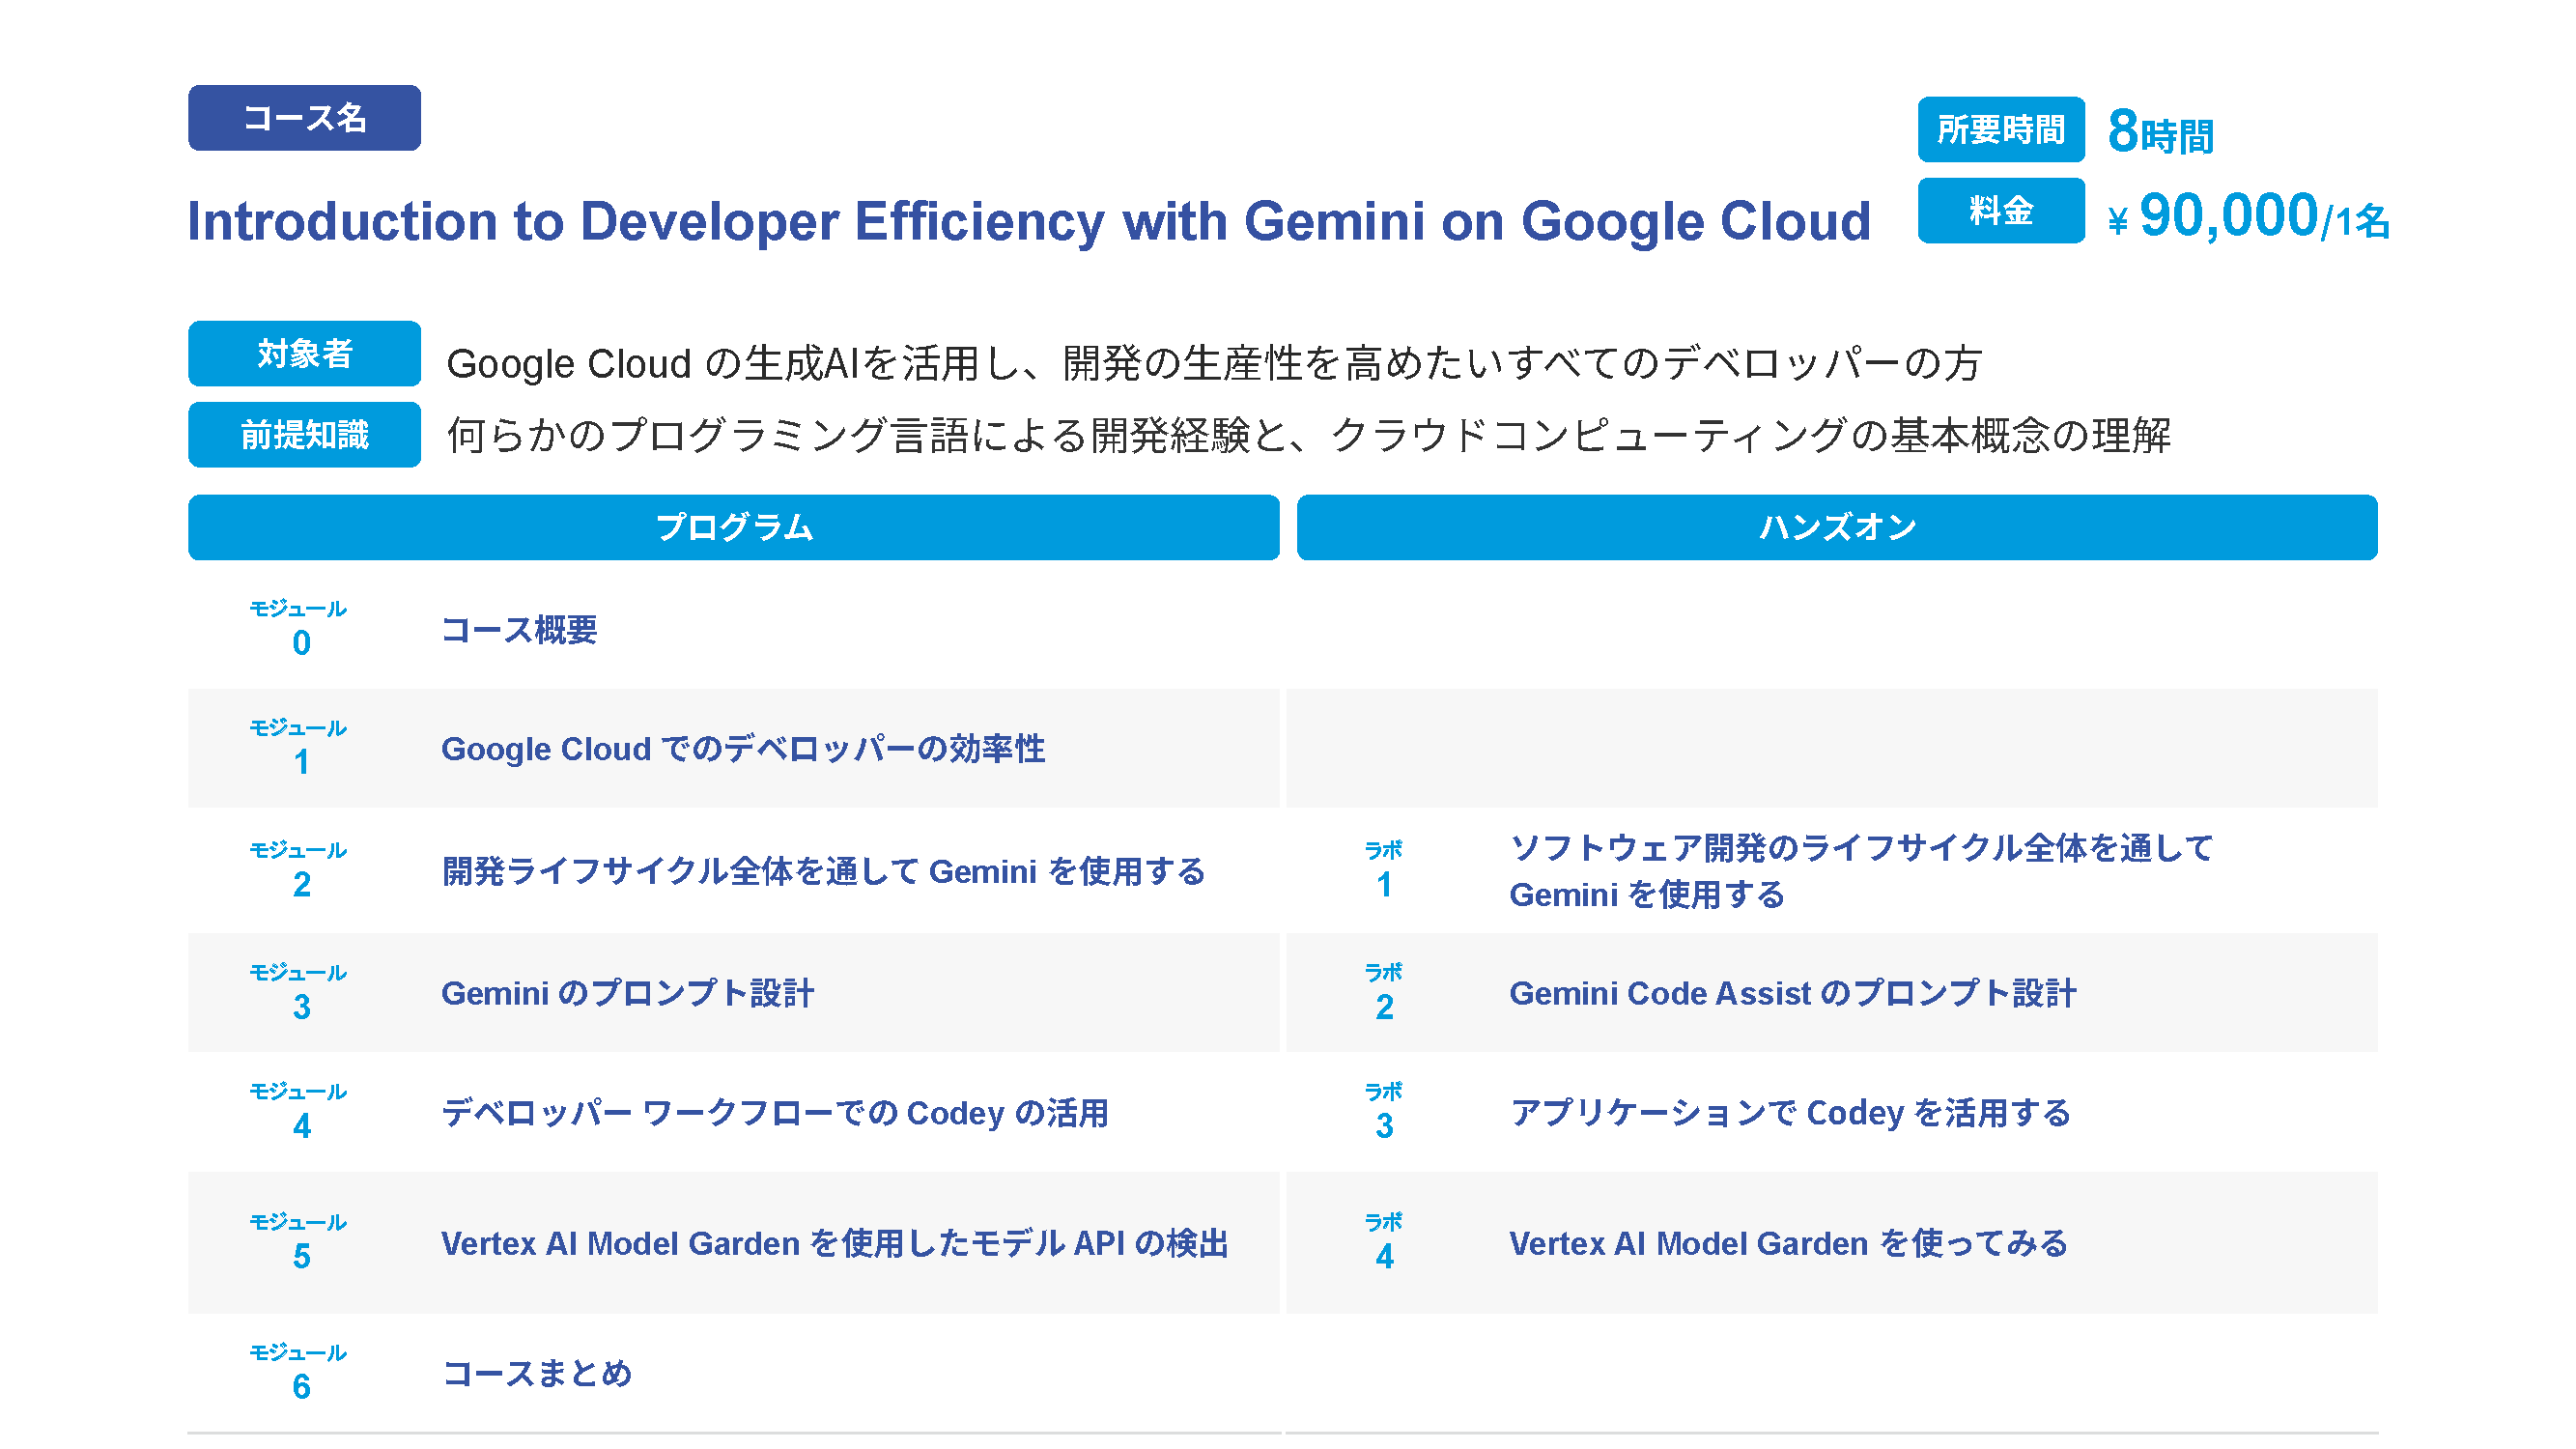Open the Gemini のプロンプト設計 module title
Viewport: 2576px width, 1449px height.
coord(627,994)
